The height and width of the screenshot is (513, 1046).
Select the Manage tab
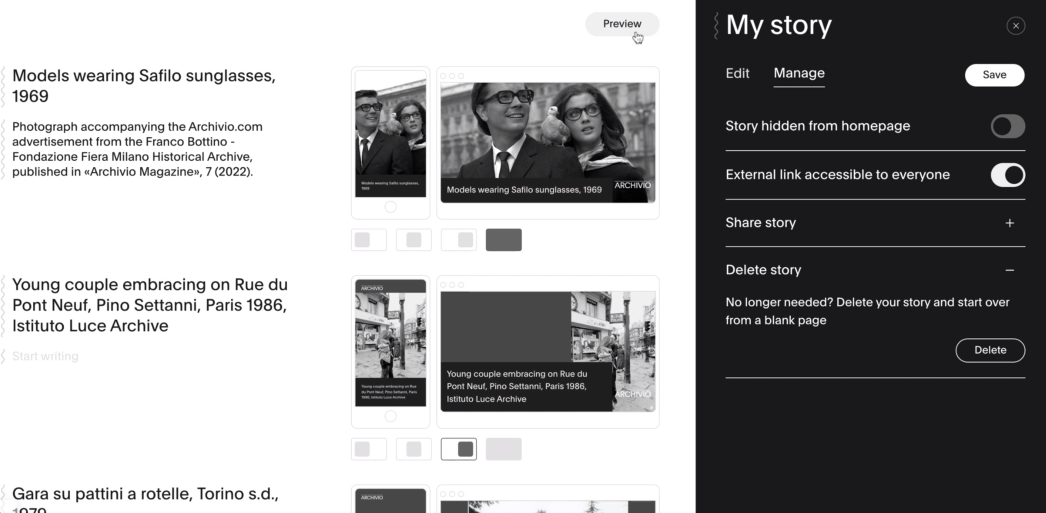[799, 73]
